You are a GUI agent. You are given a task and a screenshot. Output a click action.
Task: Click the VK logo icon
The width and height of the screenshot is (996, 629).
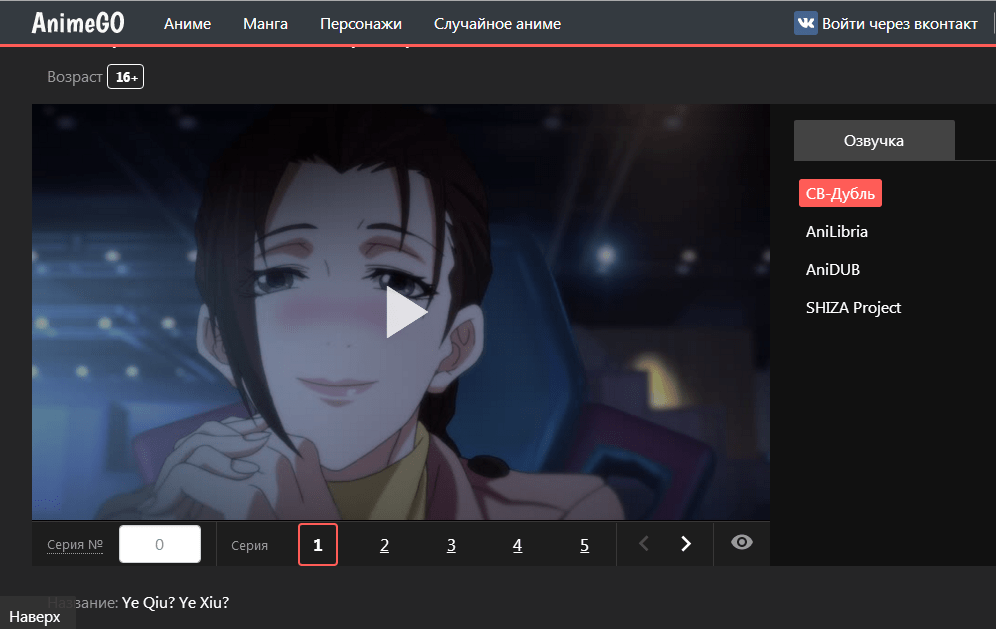(805, 24)
